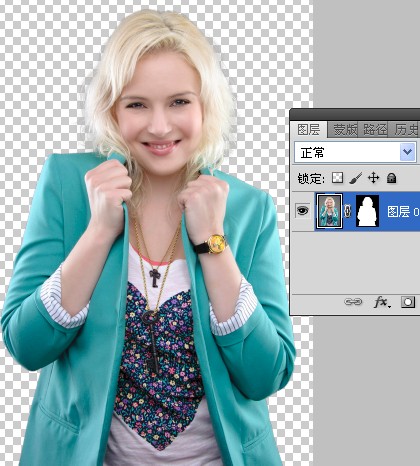
Task: Open fx layer style menu
Action: [382, 302]
